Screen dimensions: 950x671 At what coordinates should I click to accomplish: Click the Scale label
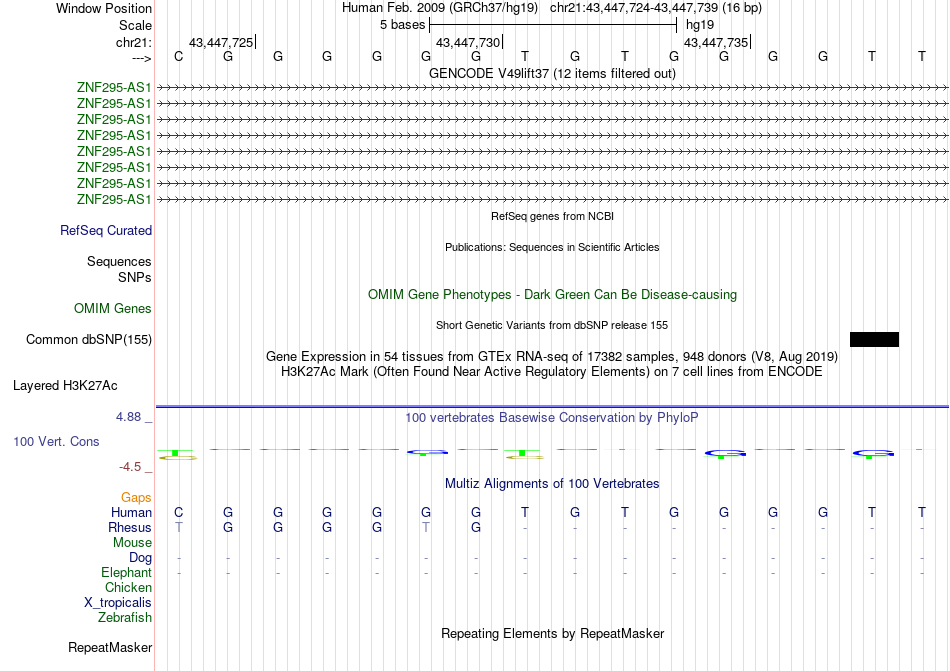[136, 25]
